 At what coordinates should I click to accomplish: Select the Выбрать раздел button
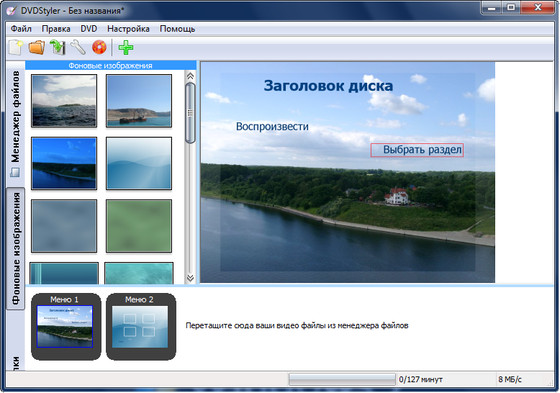coord(417,150)
